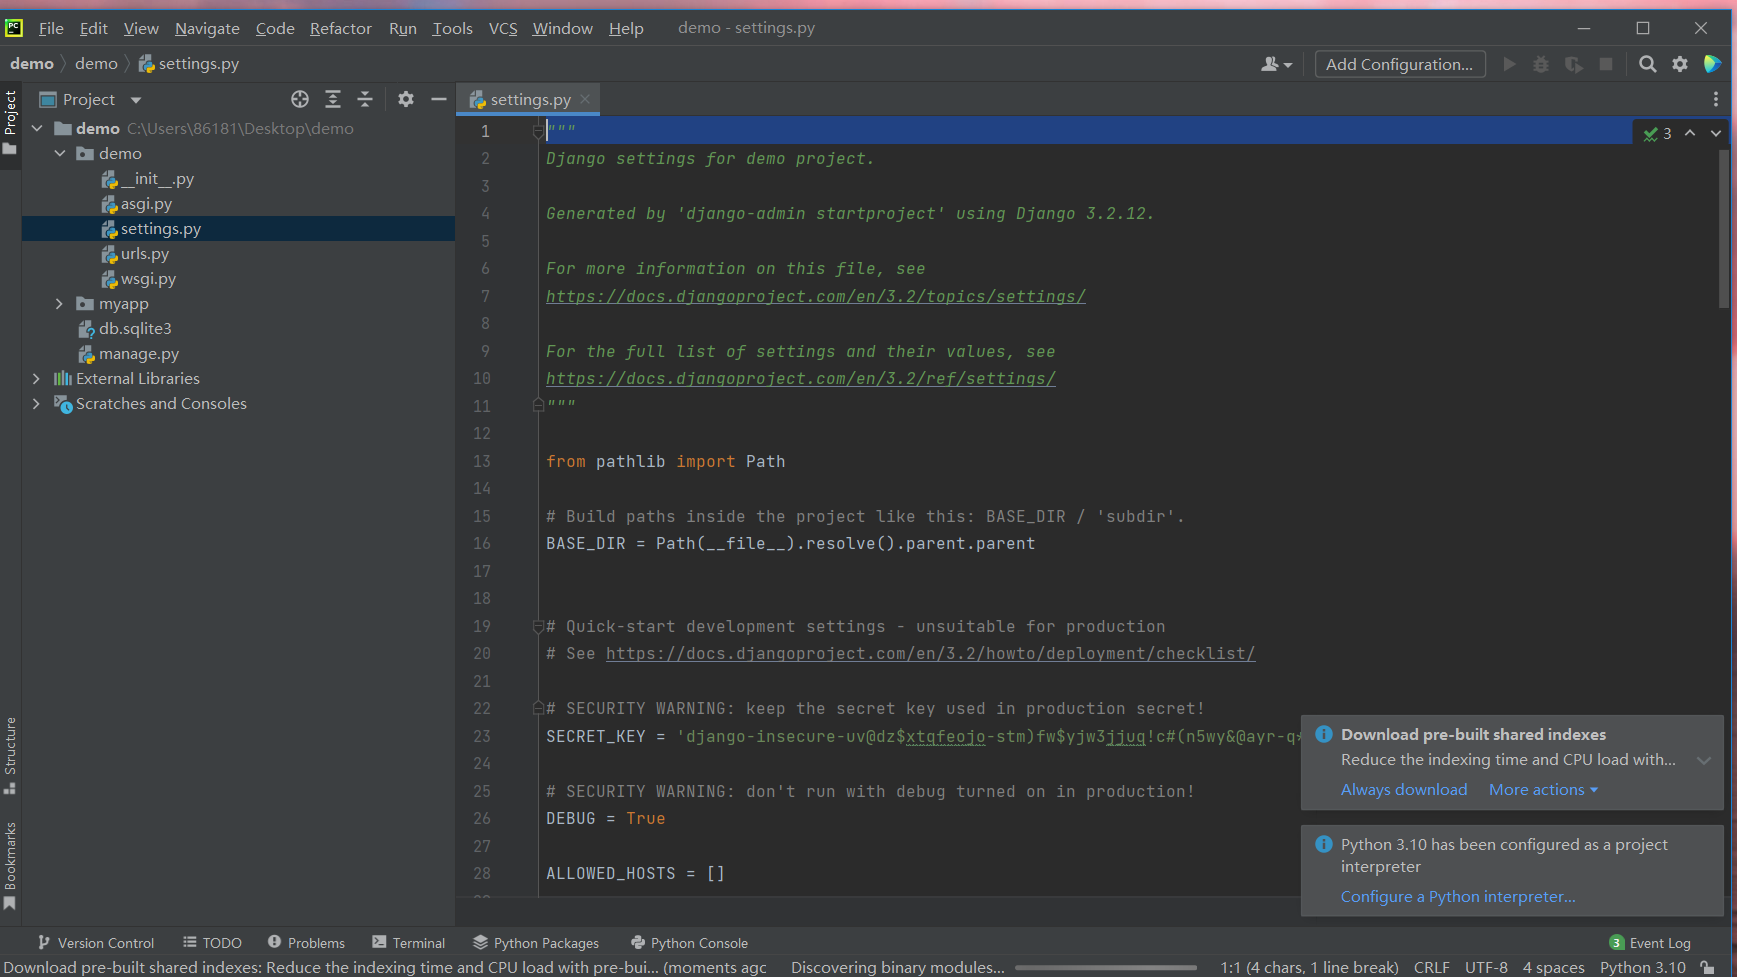Viewport: 1737px width, 977px height.
Task: Open Search Everywhere magnifier icon
Action: click(1648, 64)
